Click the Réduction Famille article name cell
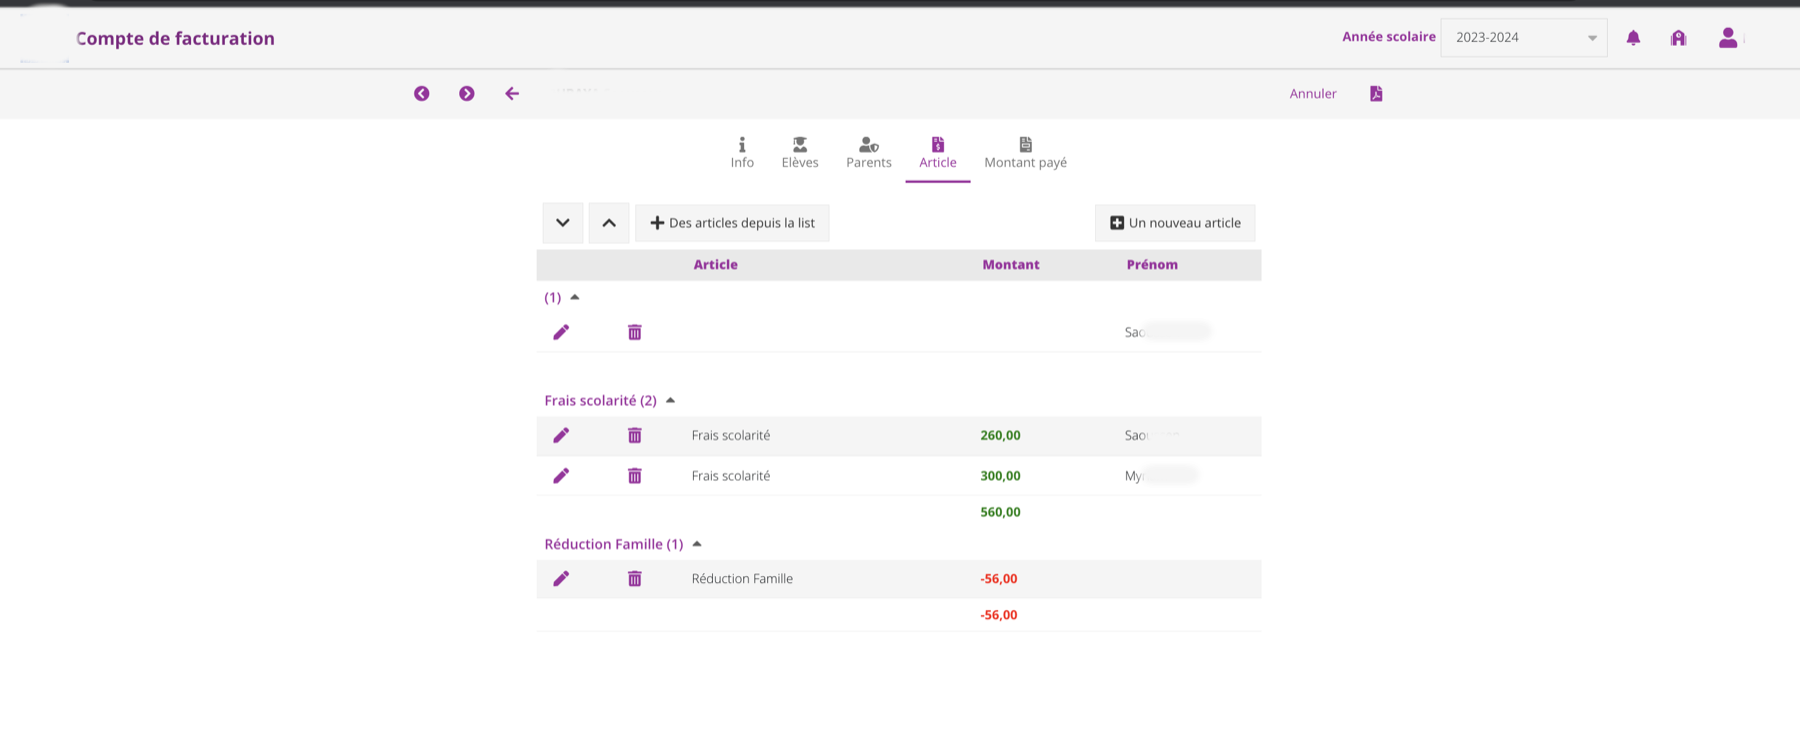 click(x=742, y=579)
